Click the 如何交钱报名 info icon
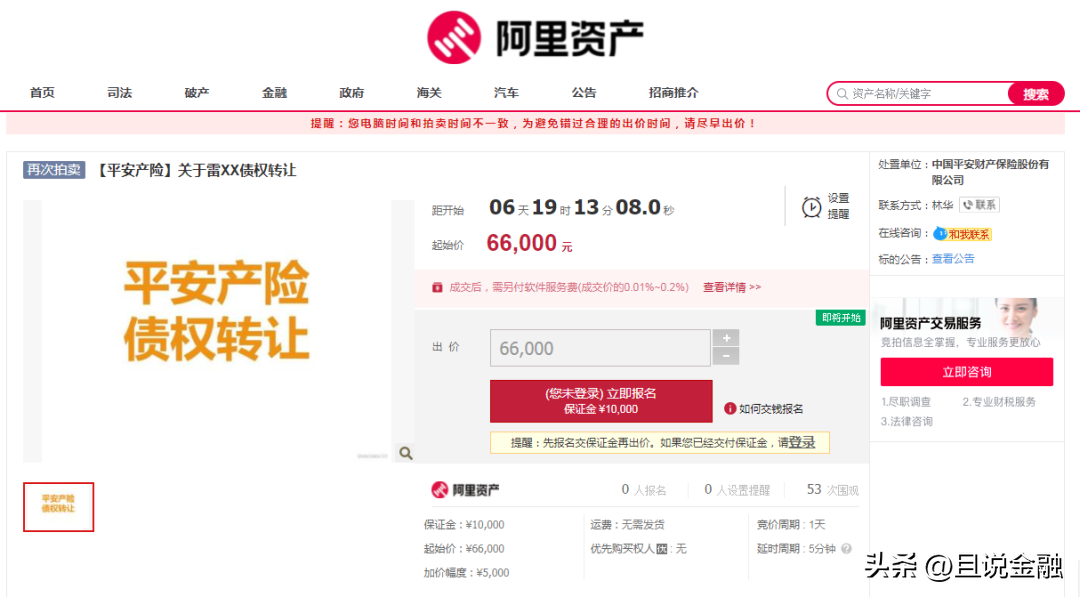The width and height of the screenshot is (1080, 597). coord(729,408)
